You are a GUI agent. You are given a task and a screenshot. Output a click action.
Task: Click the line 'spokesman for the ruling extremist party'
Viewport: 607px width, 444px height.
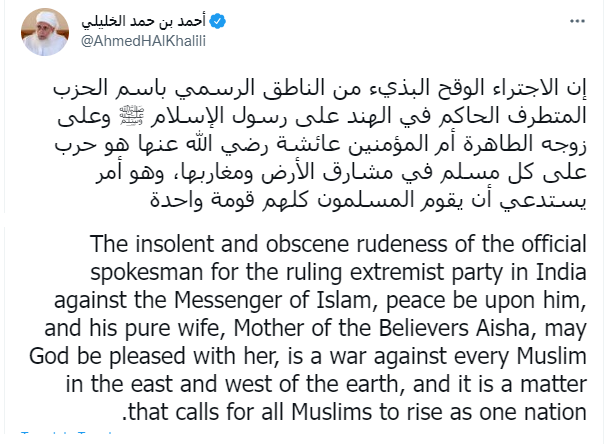pos(338,273)
